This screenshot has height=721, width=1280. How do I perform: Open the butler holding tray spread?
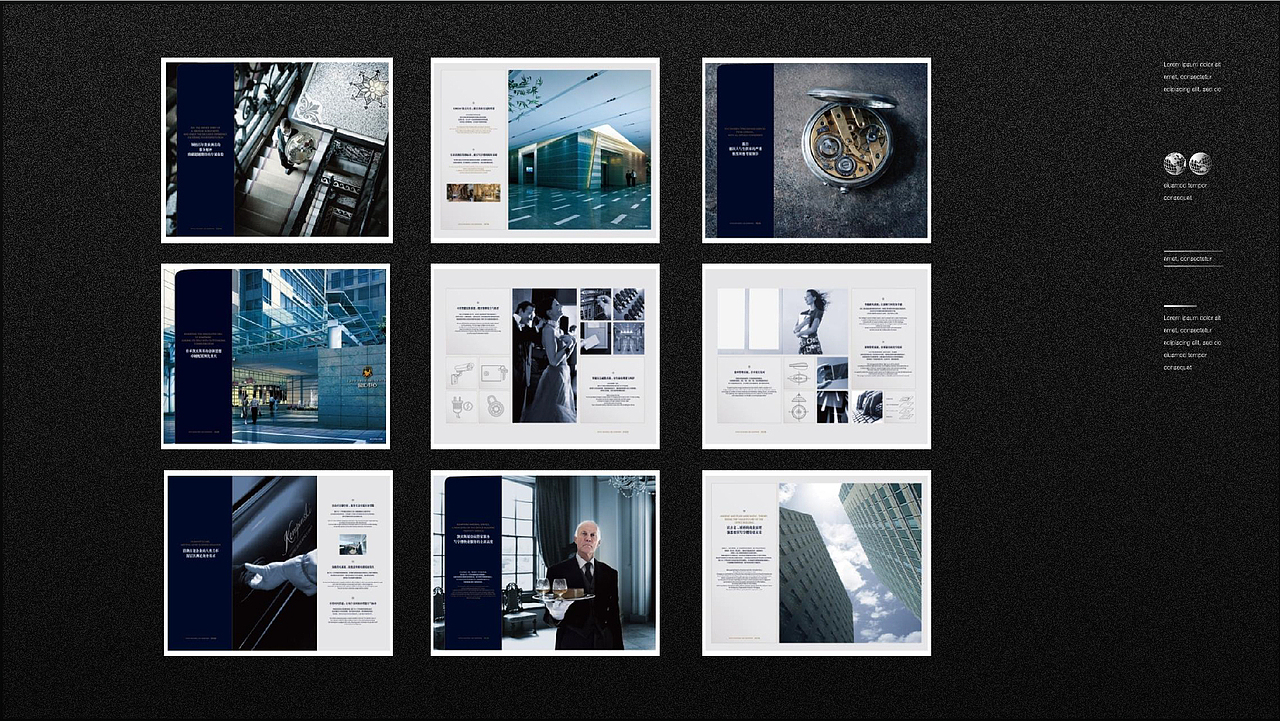point(545,563)
